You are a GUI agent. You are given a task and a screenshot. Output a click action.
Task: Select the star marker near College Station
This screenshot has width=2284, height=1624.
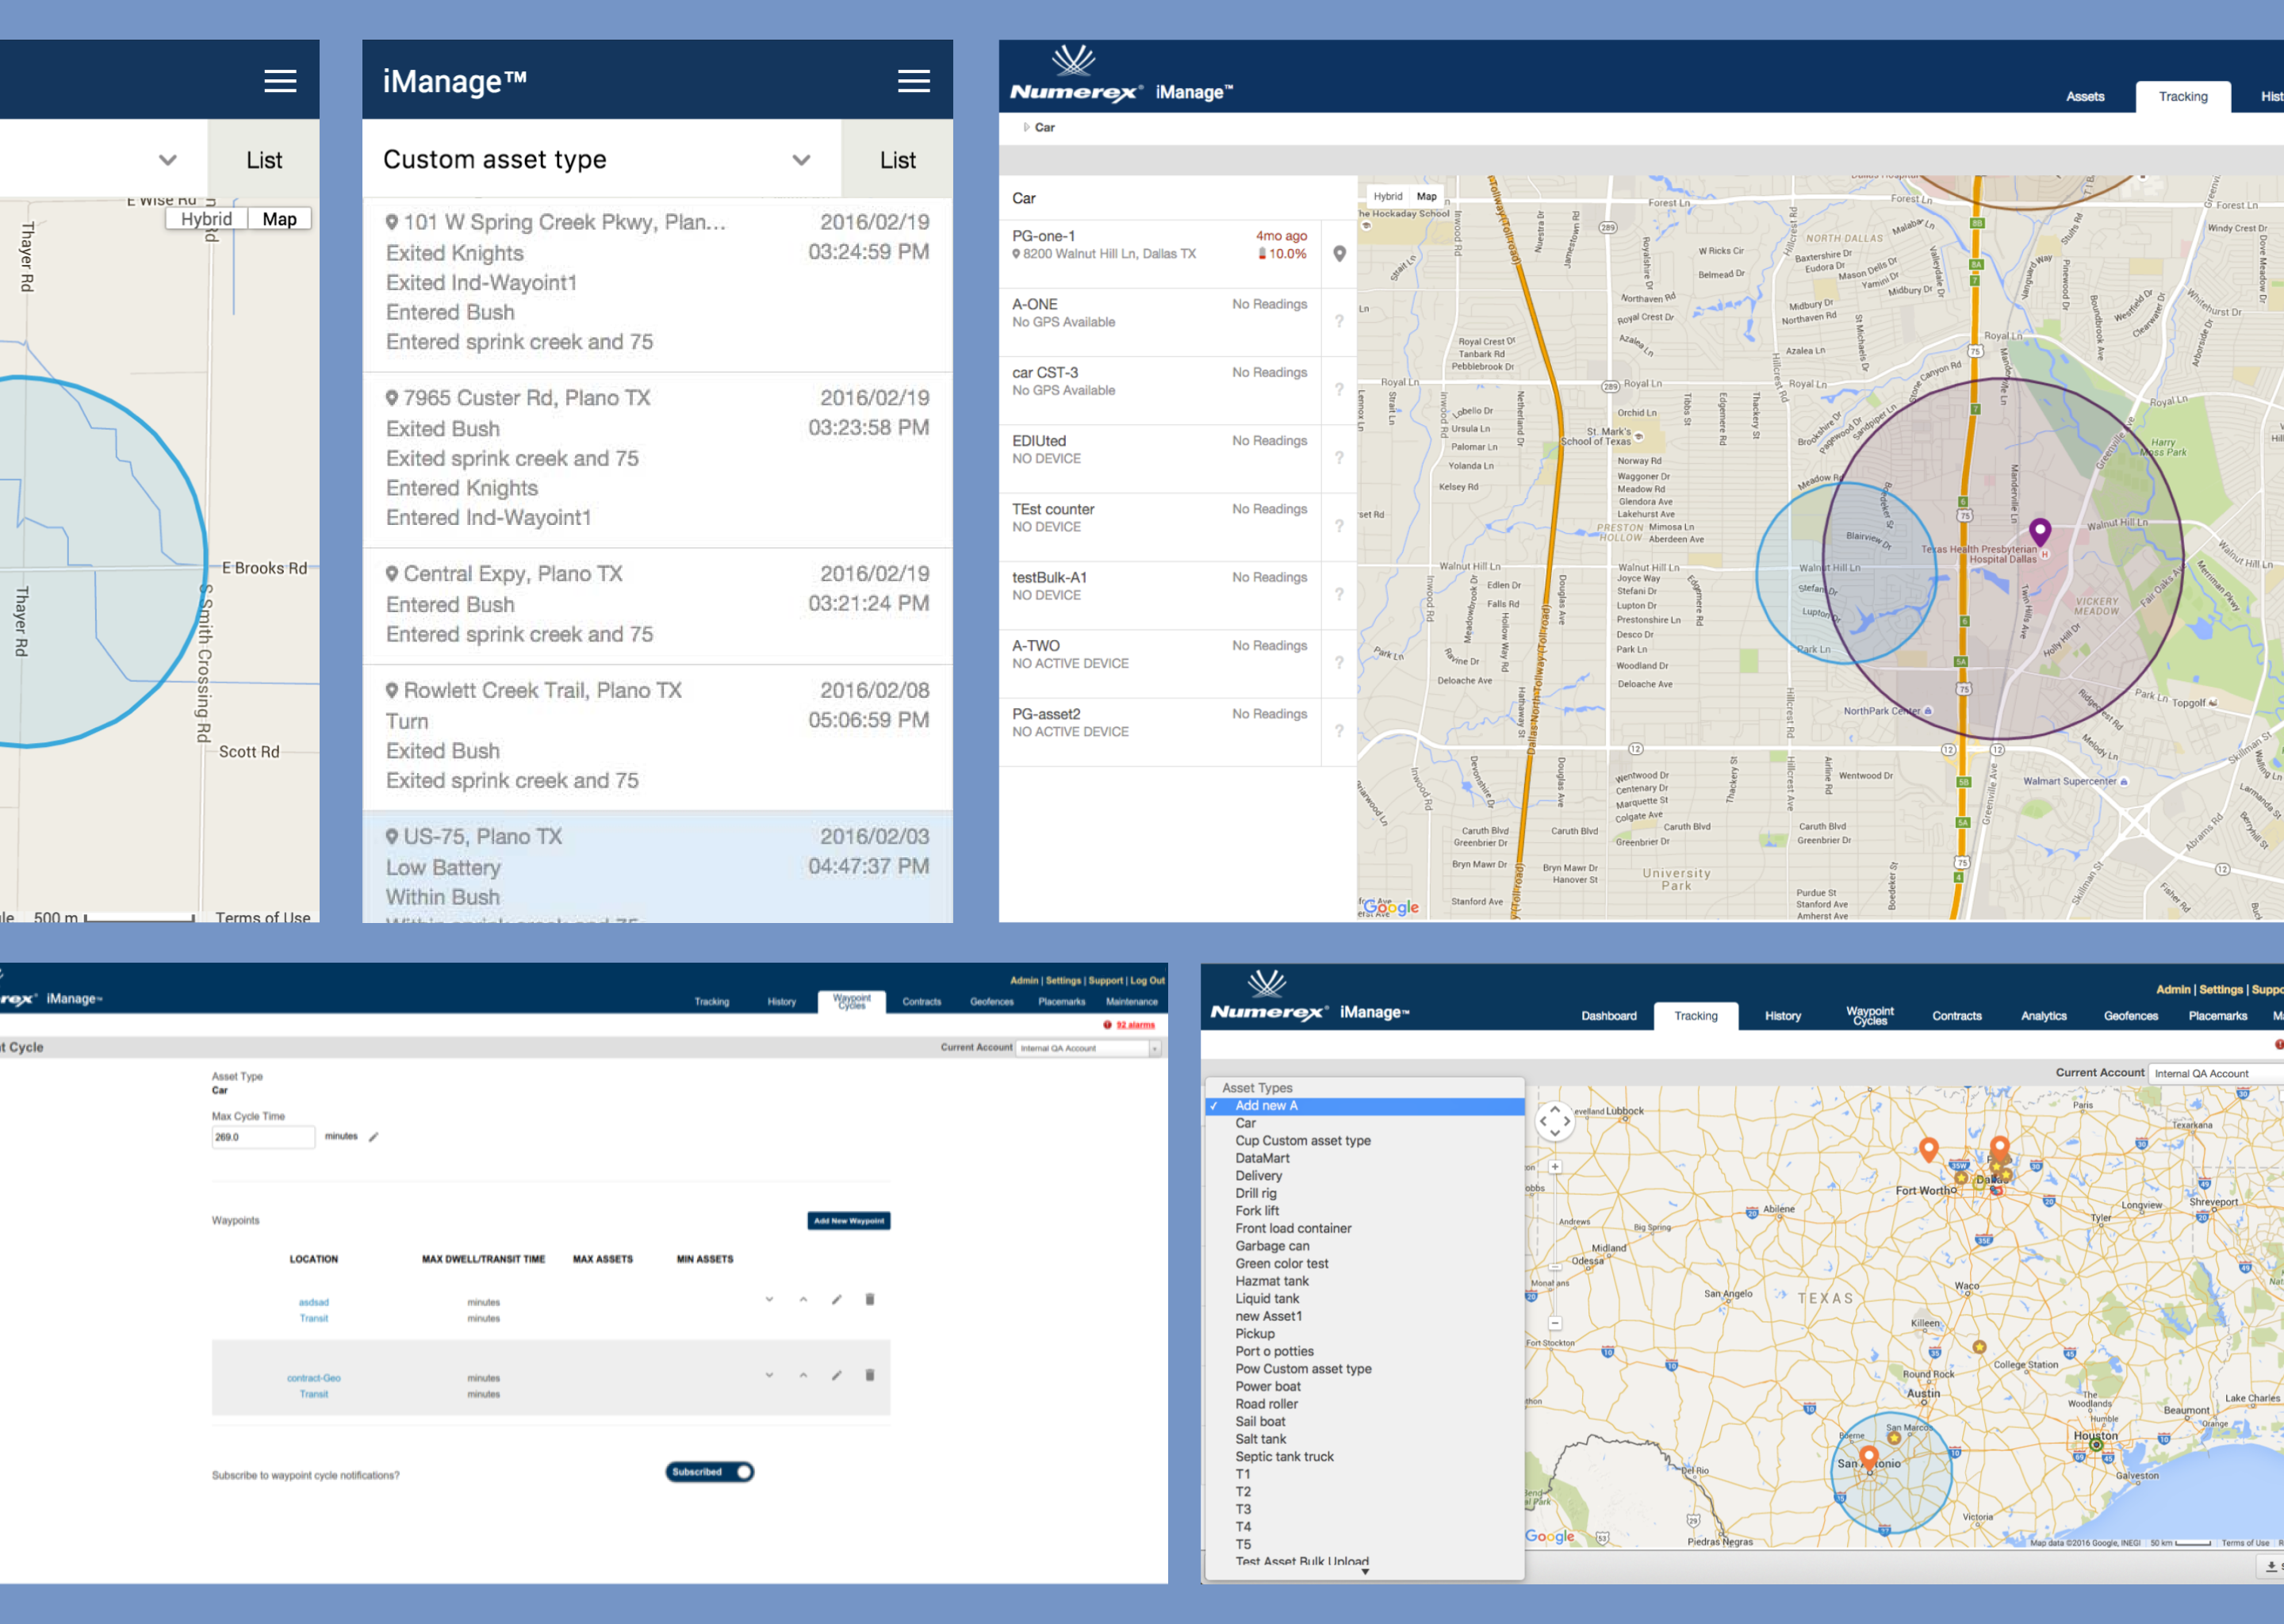(x=1979, y=1347)
